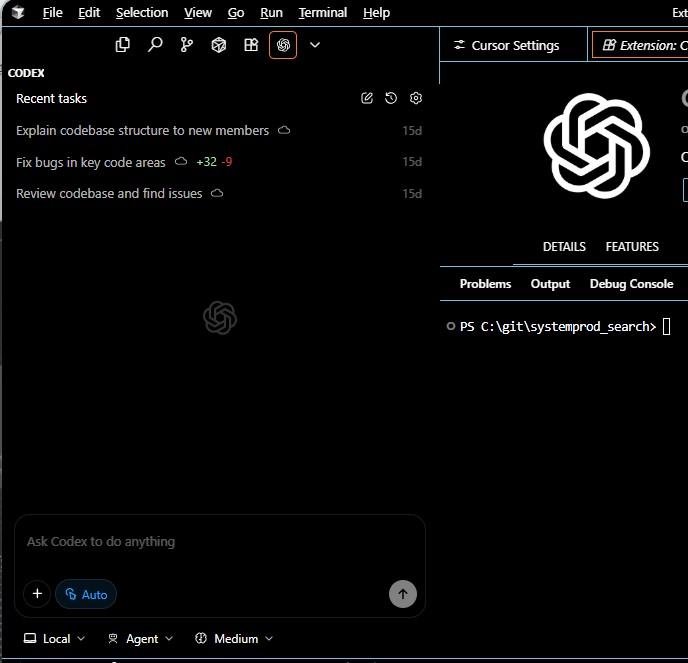
Task: Switch to the Output panel tab
Action: click(x=550, y=284)
